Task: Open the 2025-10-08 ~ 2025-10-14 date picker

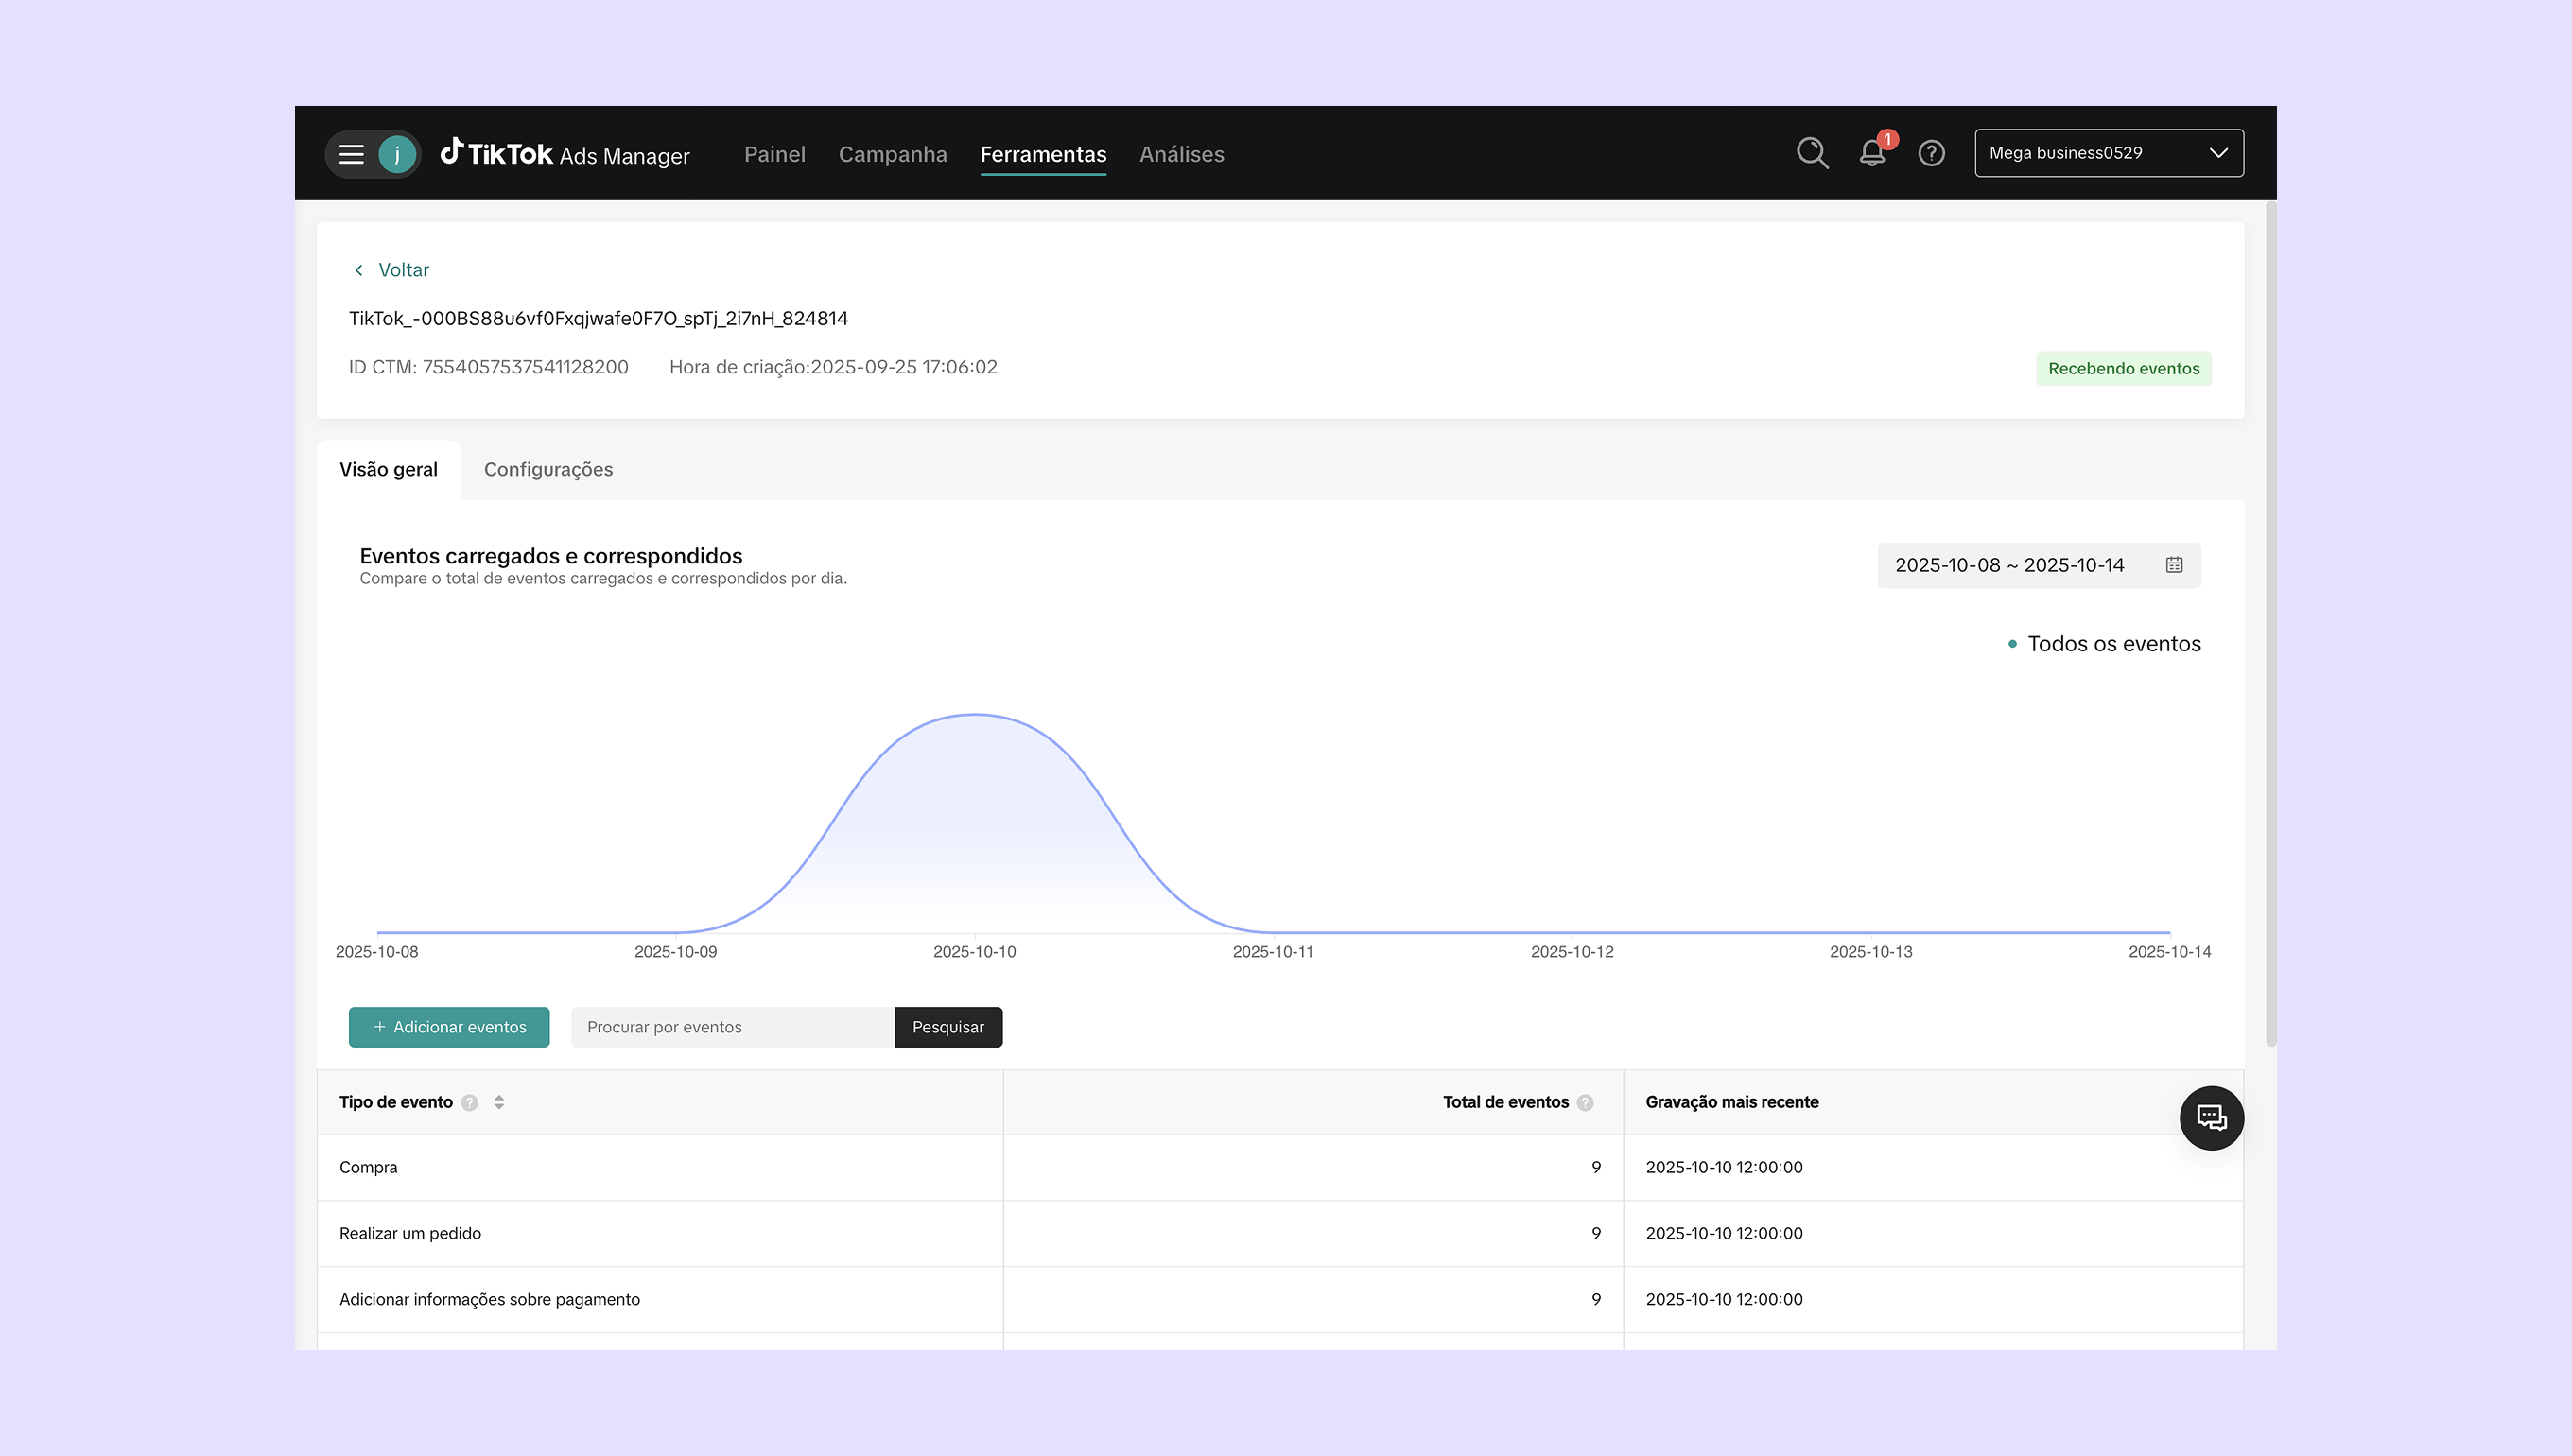Action: [x=2009, y=565]
